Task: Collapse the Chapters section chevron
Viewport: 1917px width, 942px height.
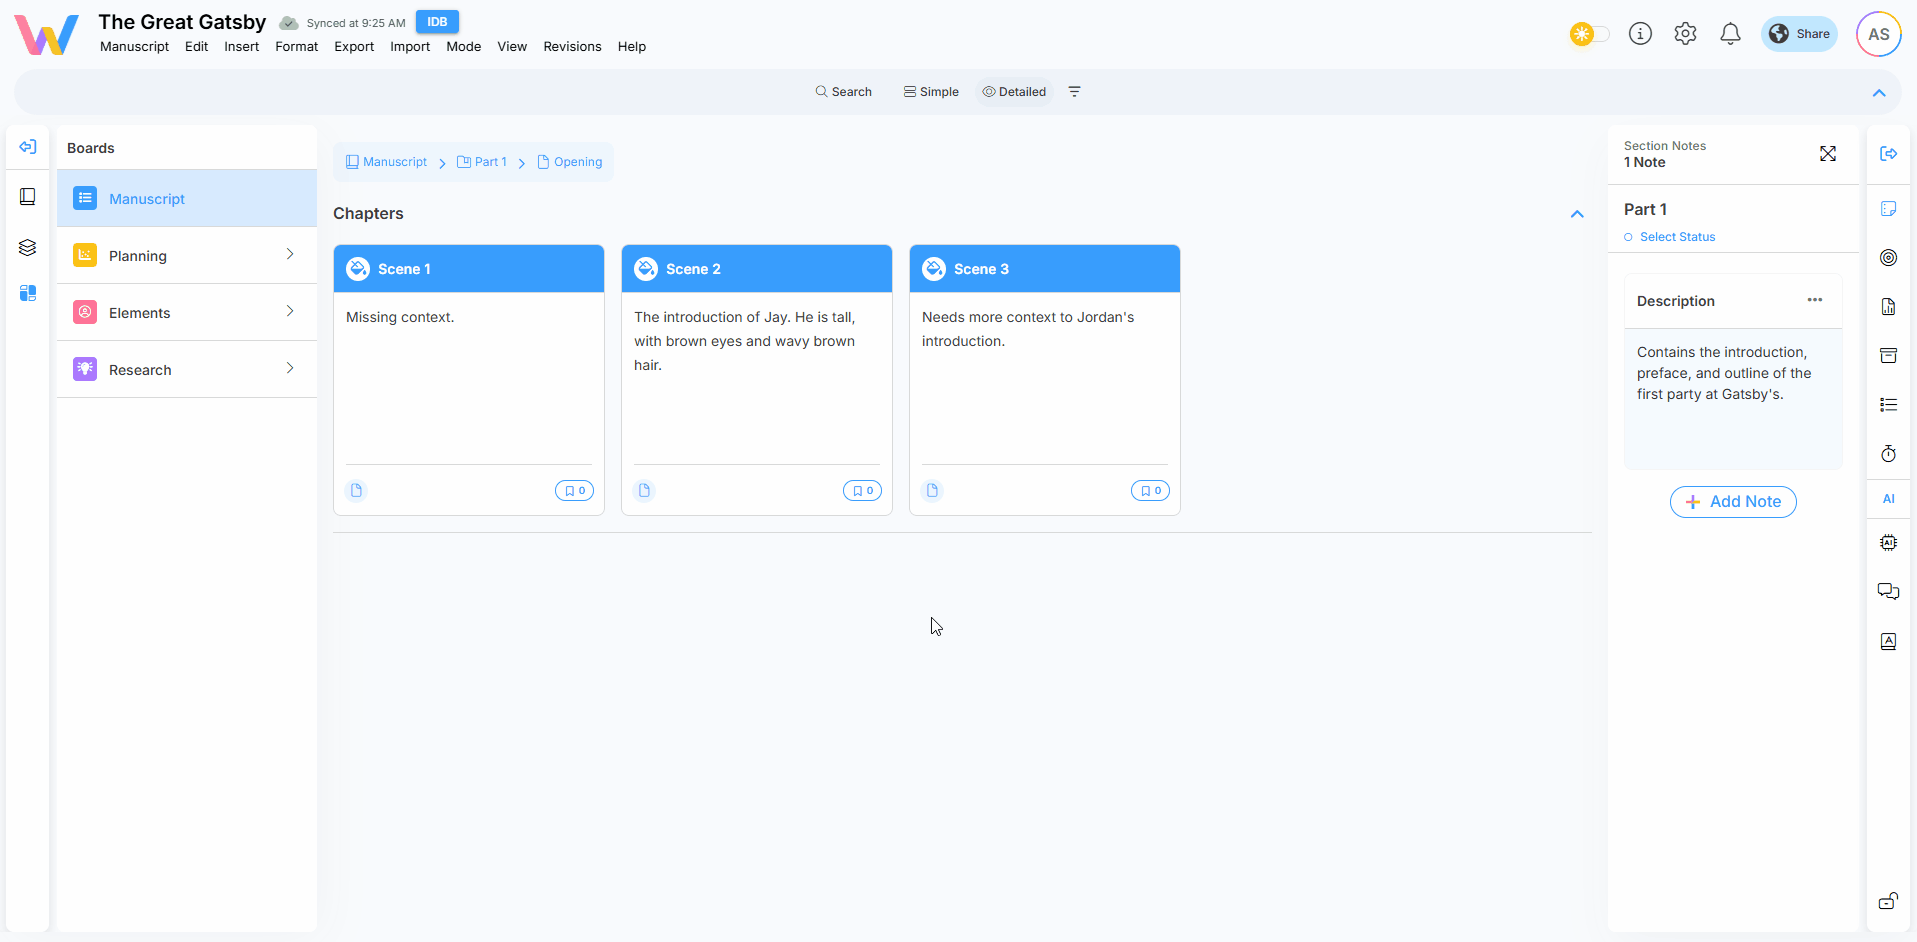Action: (1577, 214)
